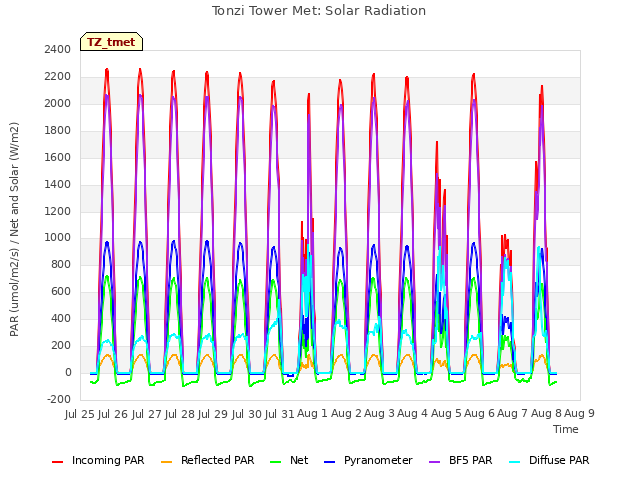Select the Pyranometer legend label

tap(378, 460)
